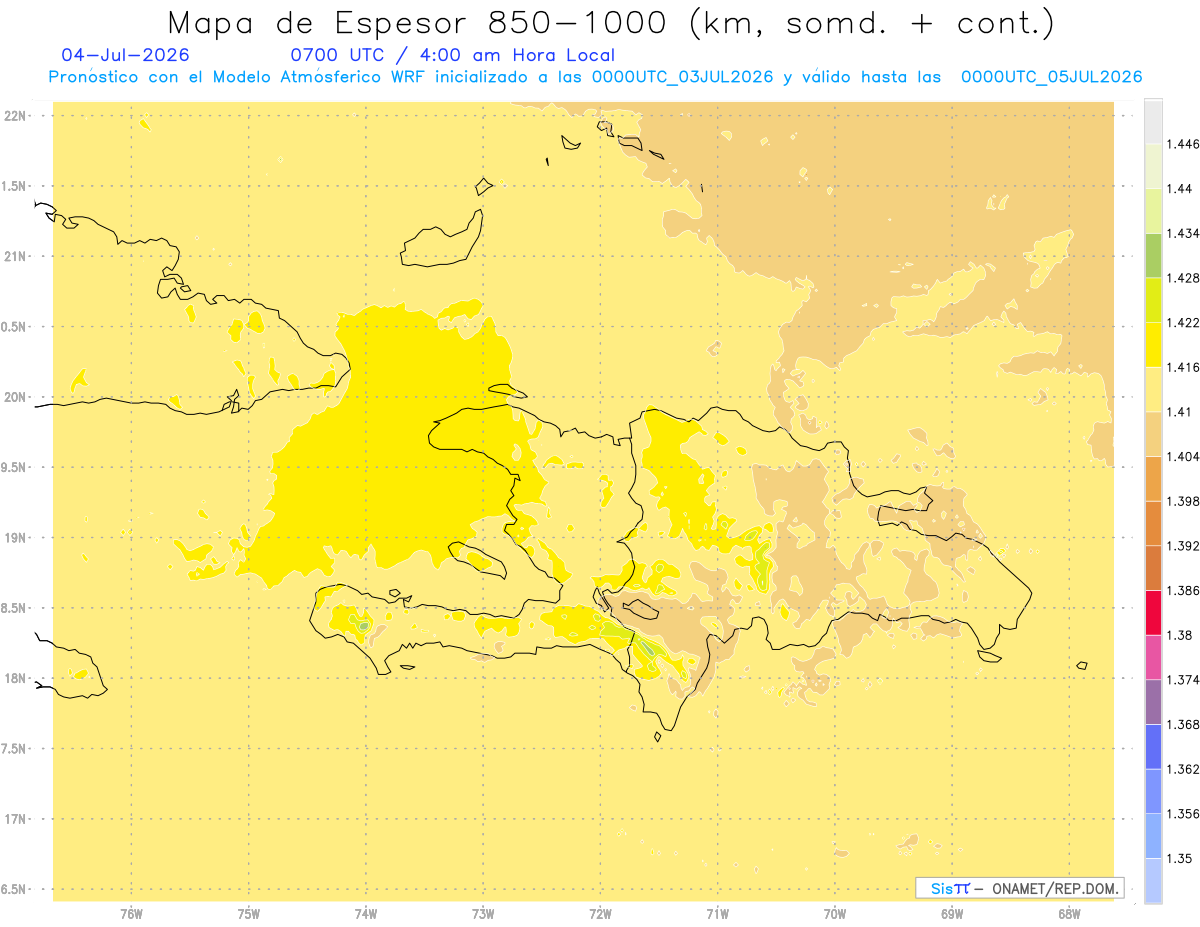Select the '20N' latitude axis label
Viewport: 1200px width, 927px height.
[x=15, y=397]
